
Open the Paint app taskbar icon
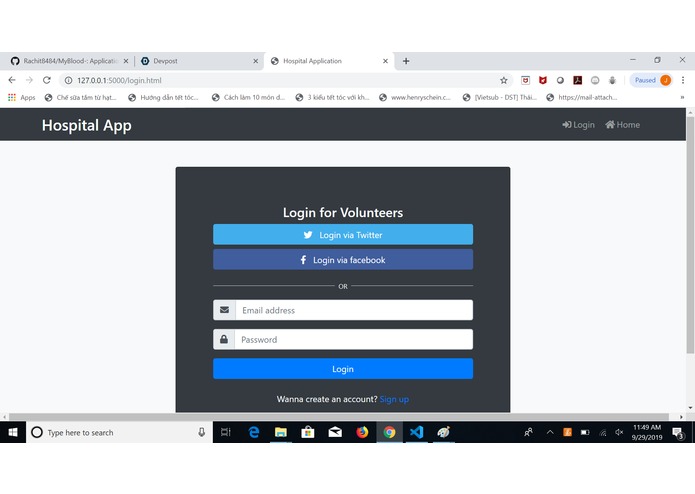pos(443,432)
